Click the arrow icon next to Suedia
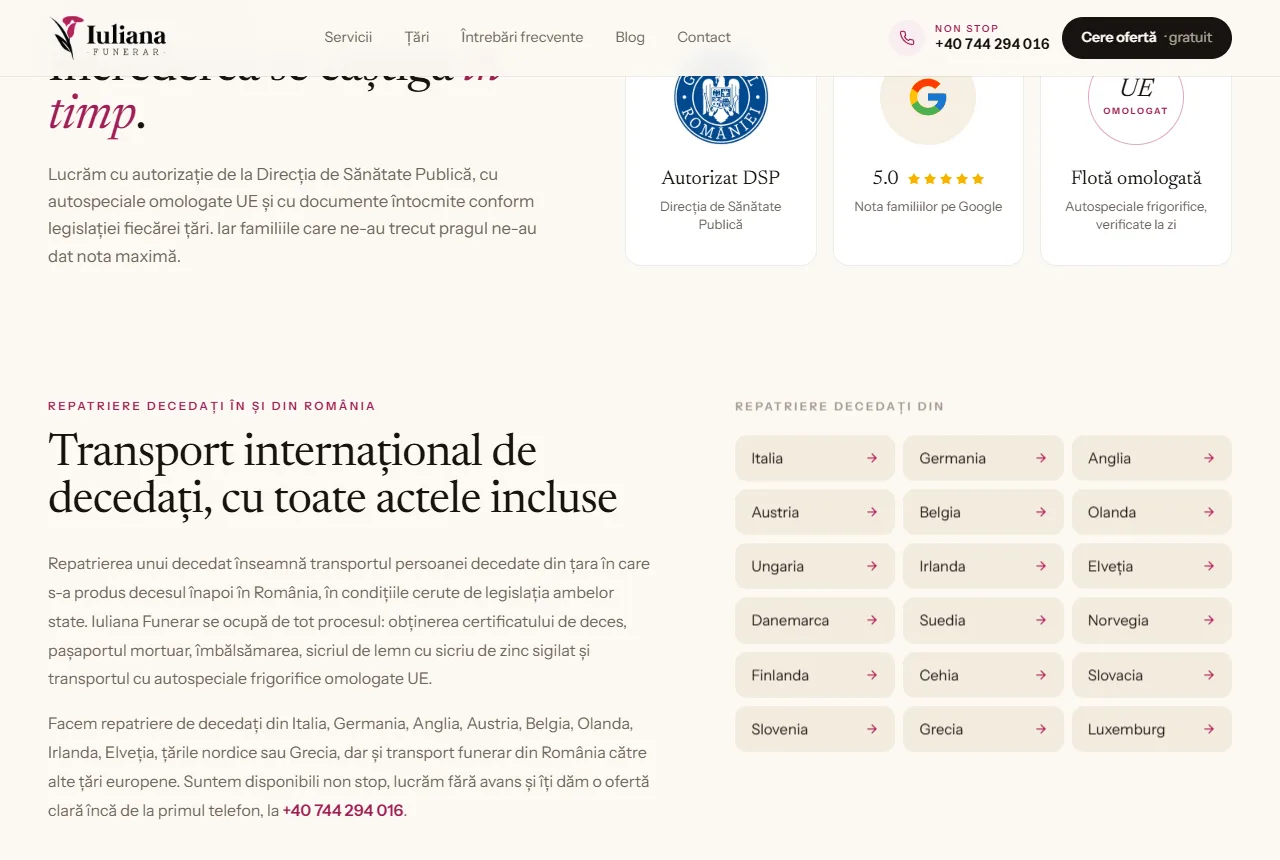Screen dimensions: 1280x860 pos(1041,620)
